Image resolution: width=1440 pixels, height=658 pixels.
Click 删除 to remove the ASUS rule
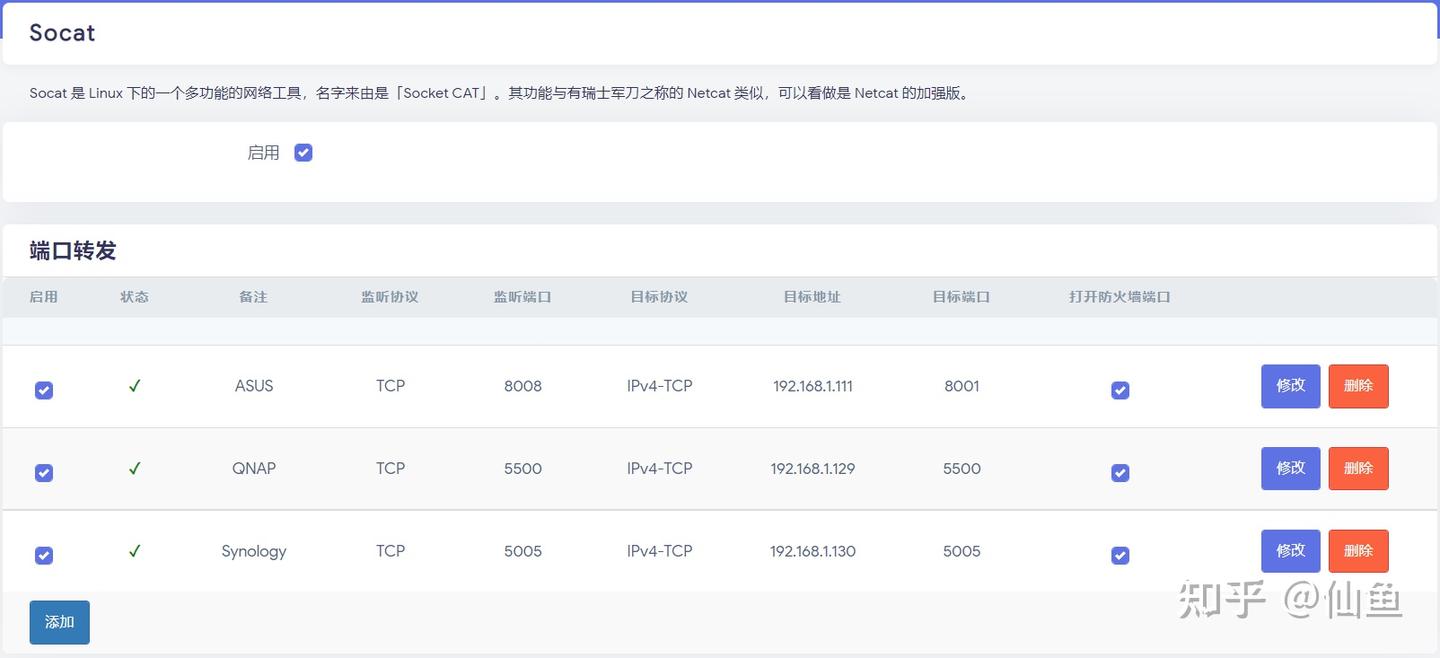pos(1358,385)
